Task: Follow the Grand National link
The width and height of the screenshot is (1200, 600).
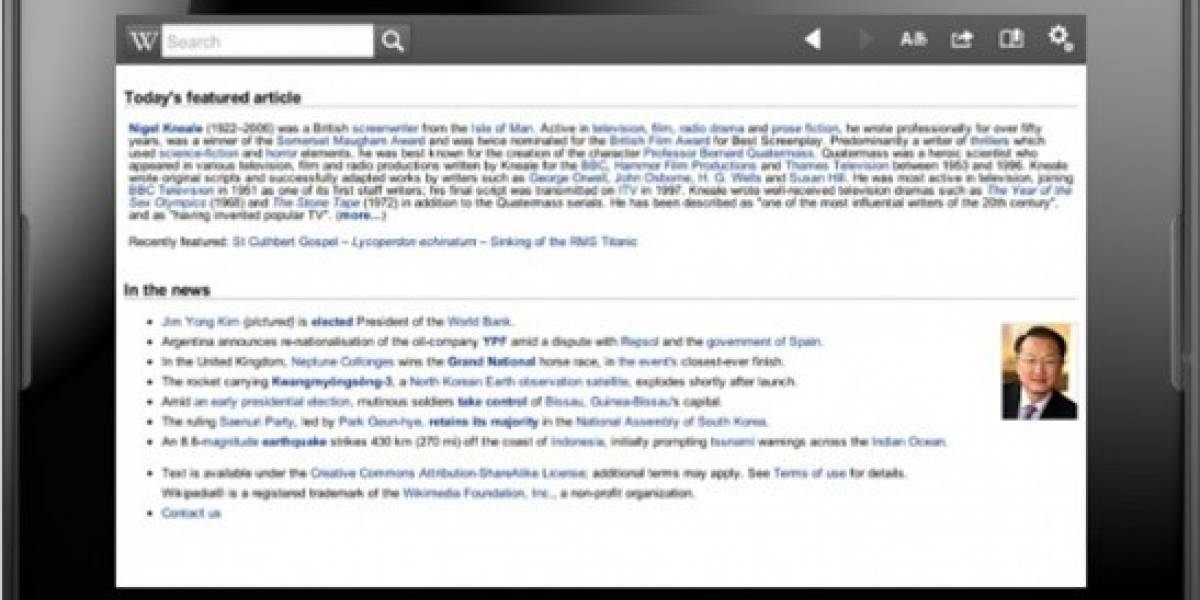Action: pos(491,362)
